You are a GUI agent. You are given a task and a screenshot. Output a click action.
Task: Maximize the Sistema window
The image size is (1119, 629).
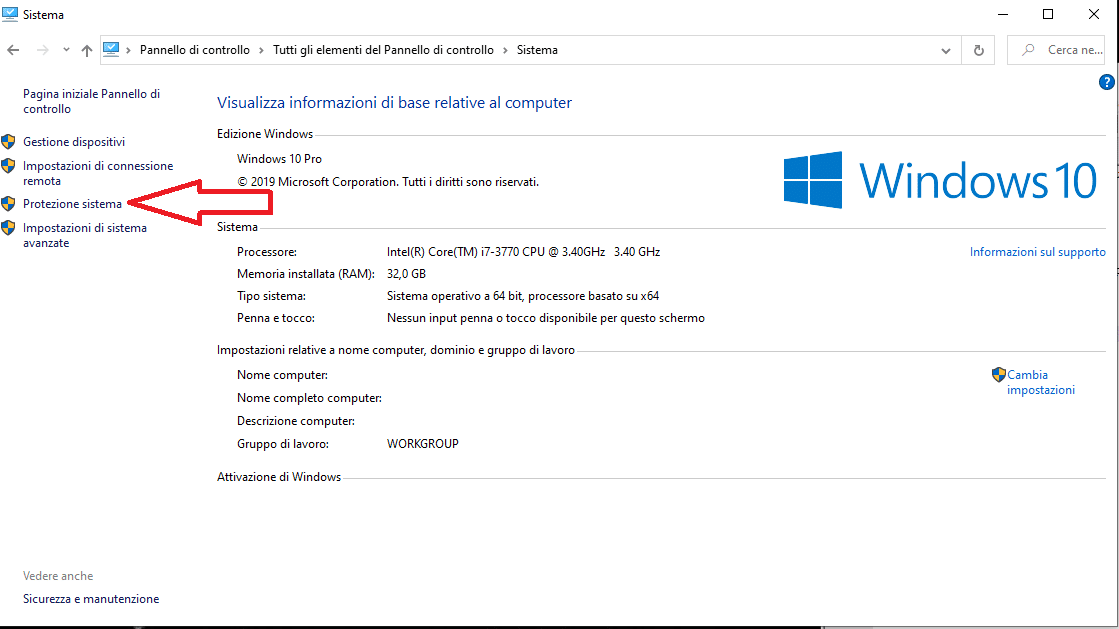pyautogui.click(x=1048, y=14)
